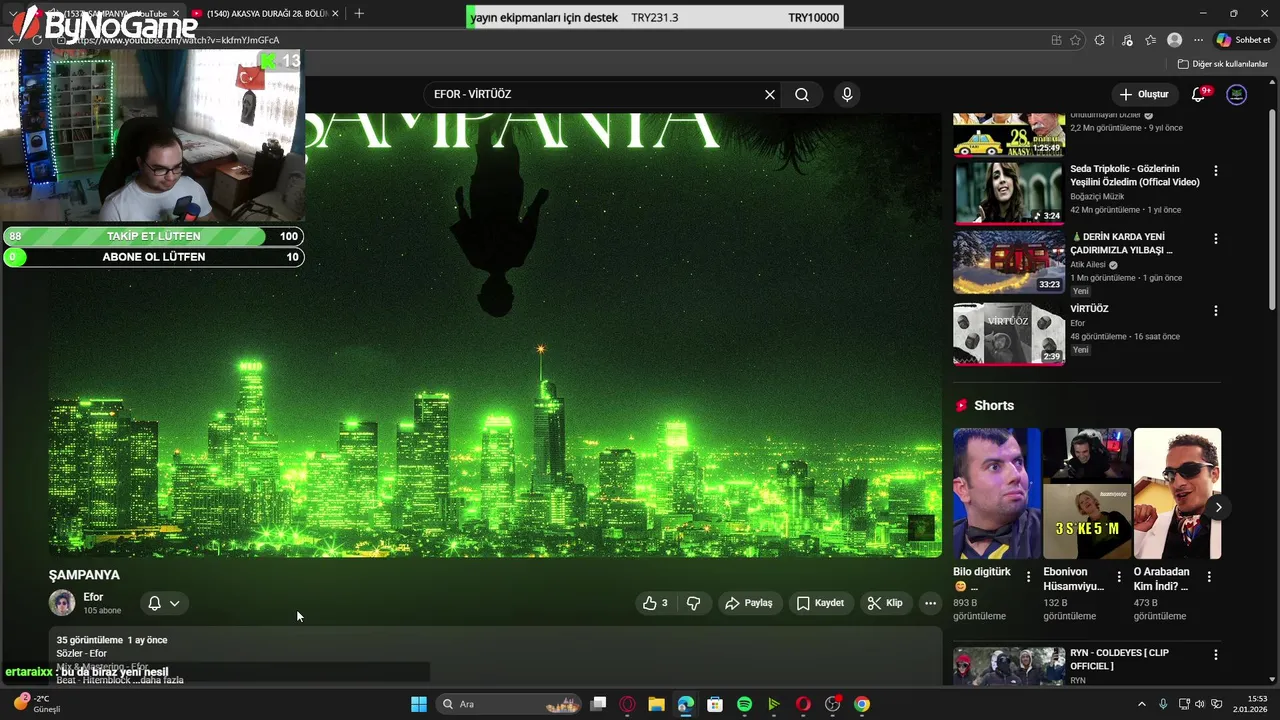Open File Explorer from taskbar
Image resolution: width=1280 pixels, height=720 pixels.
point(656,704)
